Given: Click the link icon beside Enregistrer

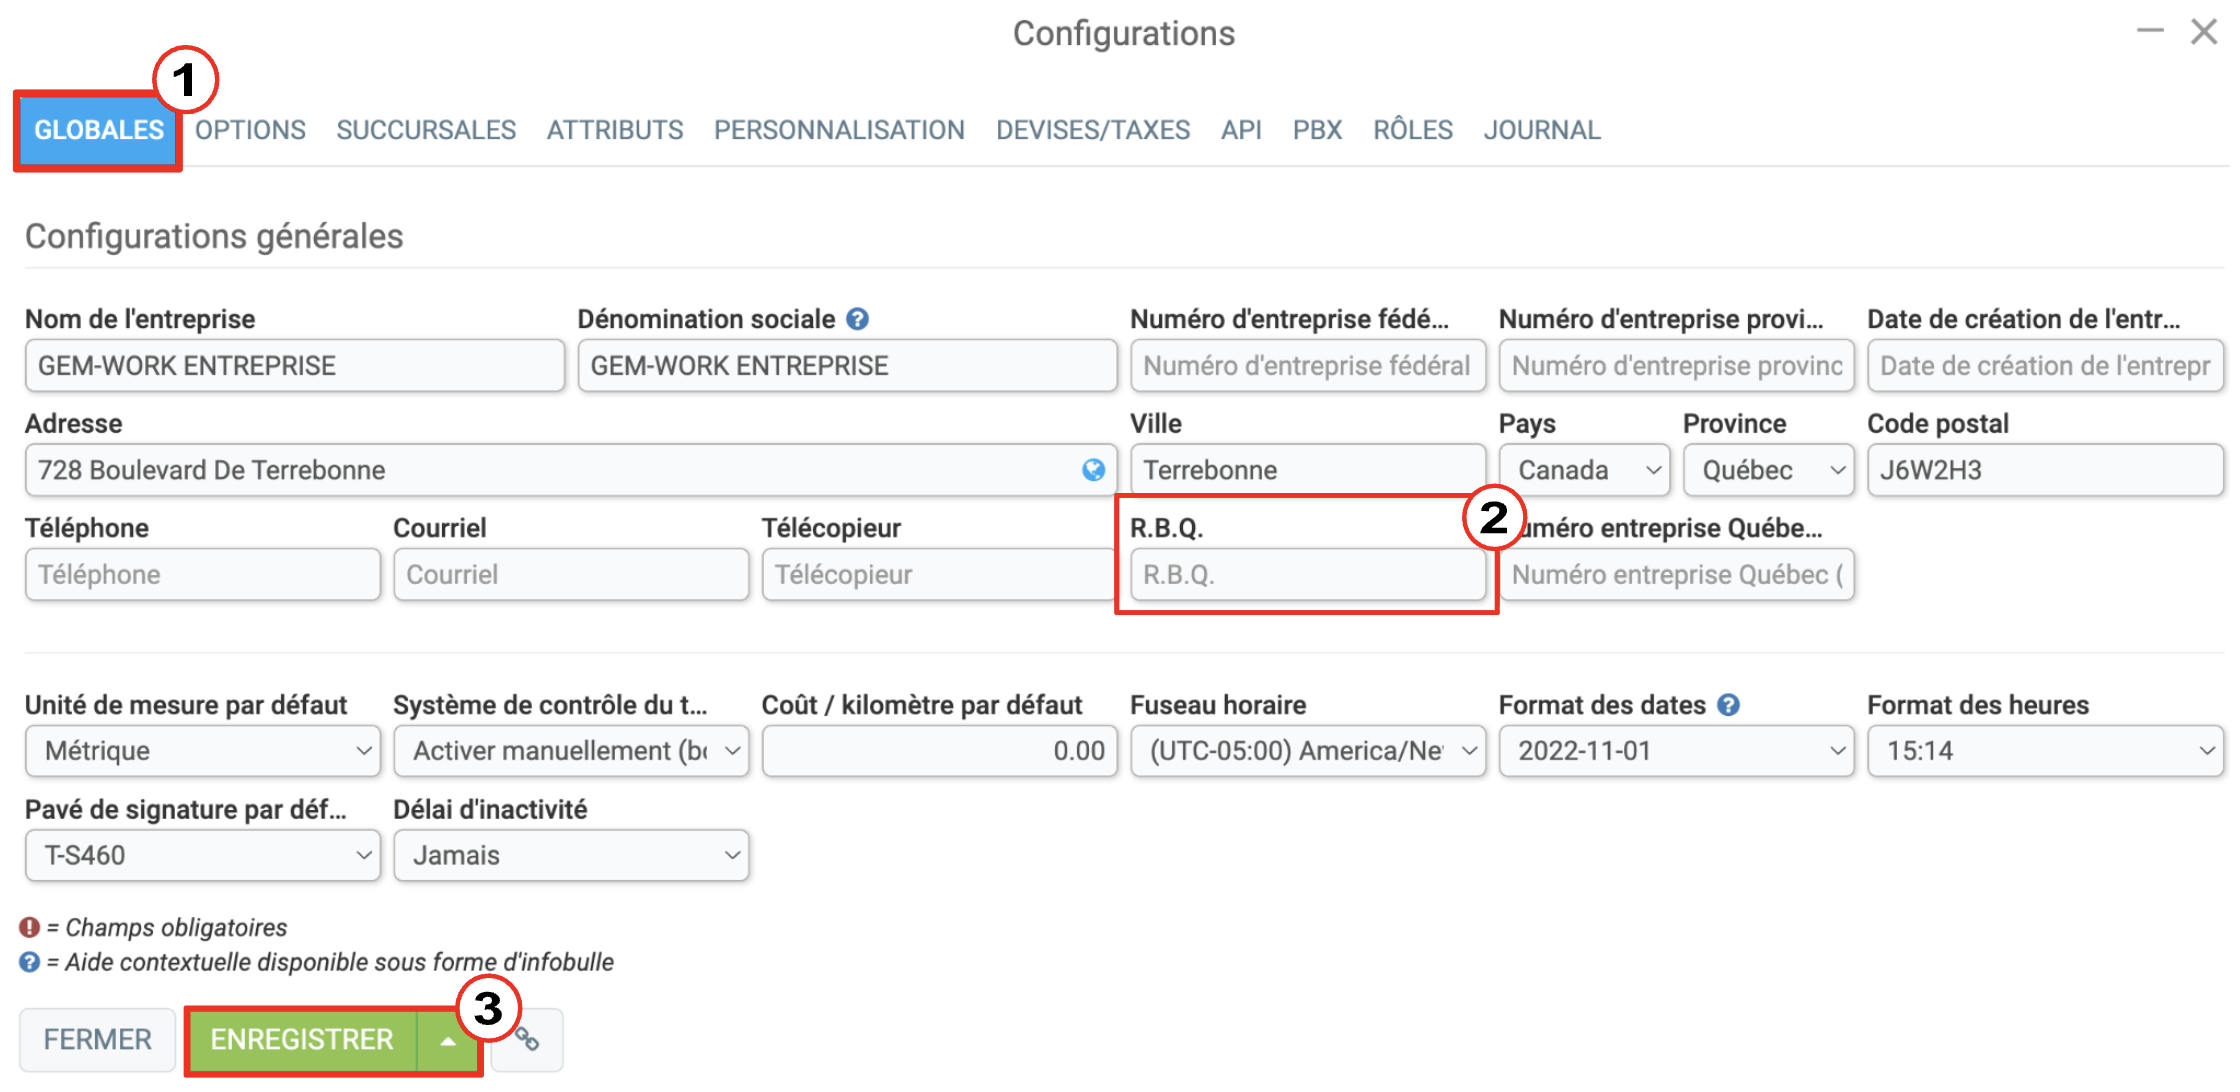Looking at the screenshot, I should [x=528, y=1040].
